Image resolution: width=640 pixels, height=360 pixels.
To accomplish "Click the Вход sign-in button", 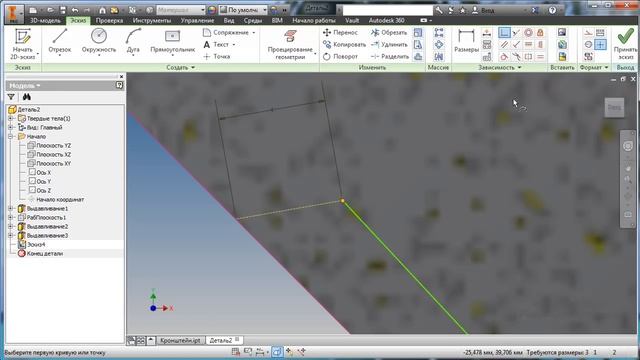I will (x=483, y=10).
